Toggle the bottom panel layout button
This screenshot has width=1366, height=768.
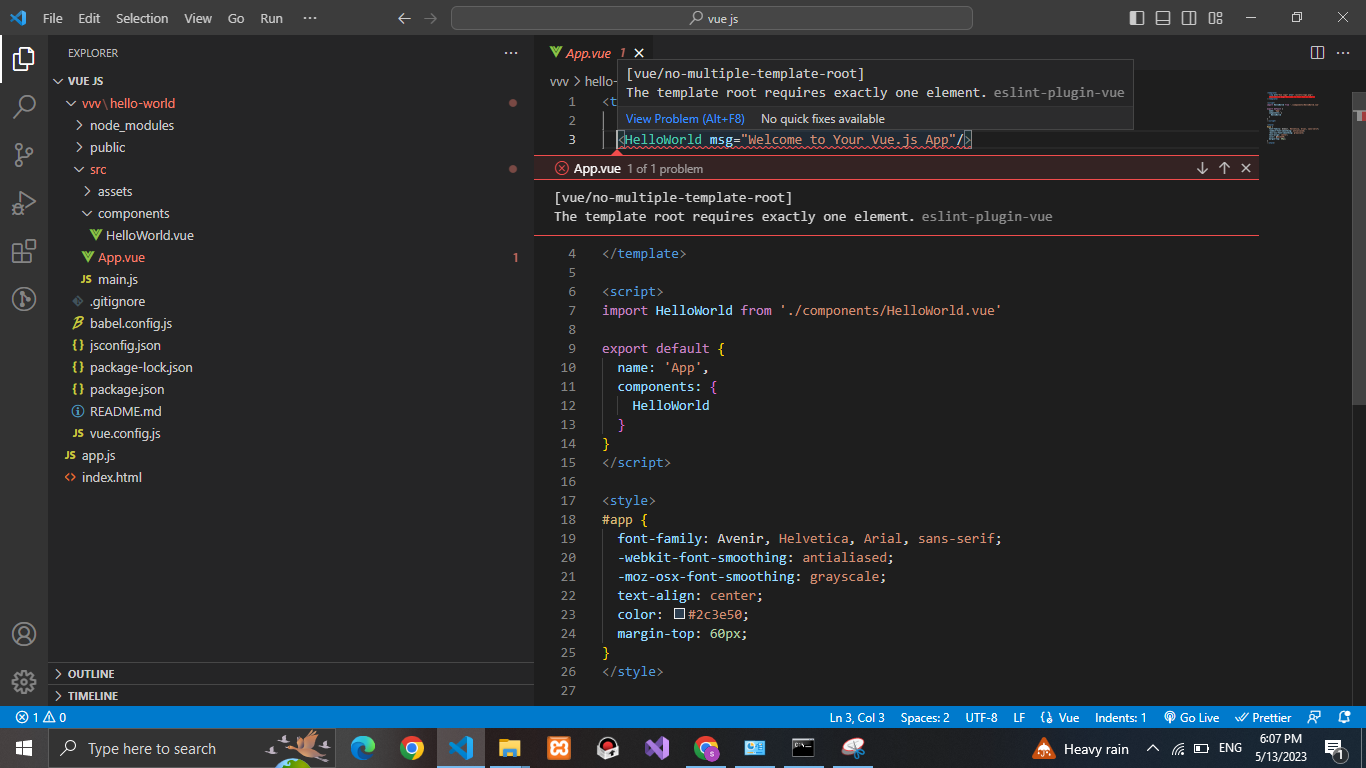click(1163, 18)
